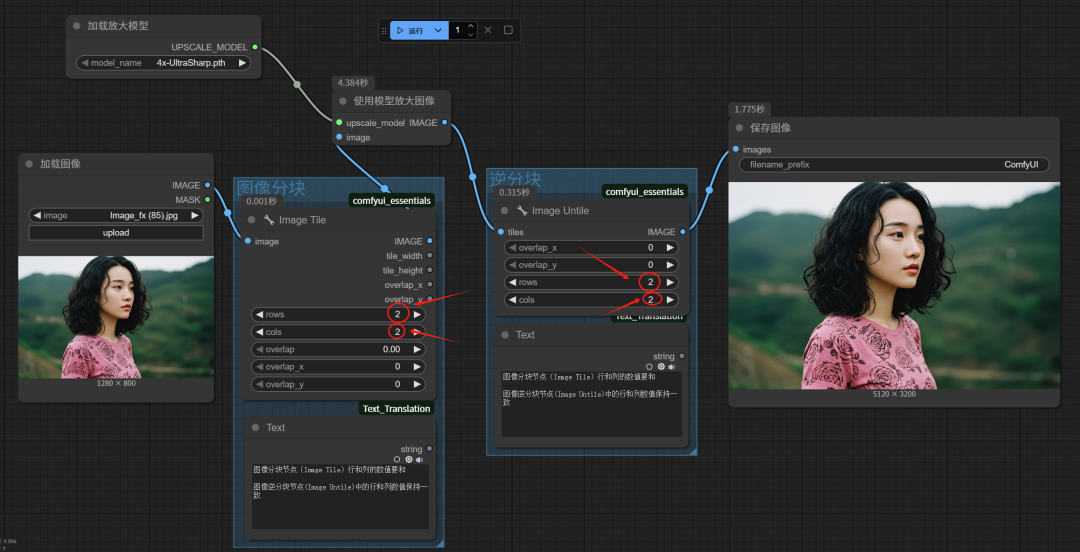Image resolution: width=1080 pixels, height=552 pixels.
Task: Click image input port on Image Tile node
Action: coord(247,241)
